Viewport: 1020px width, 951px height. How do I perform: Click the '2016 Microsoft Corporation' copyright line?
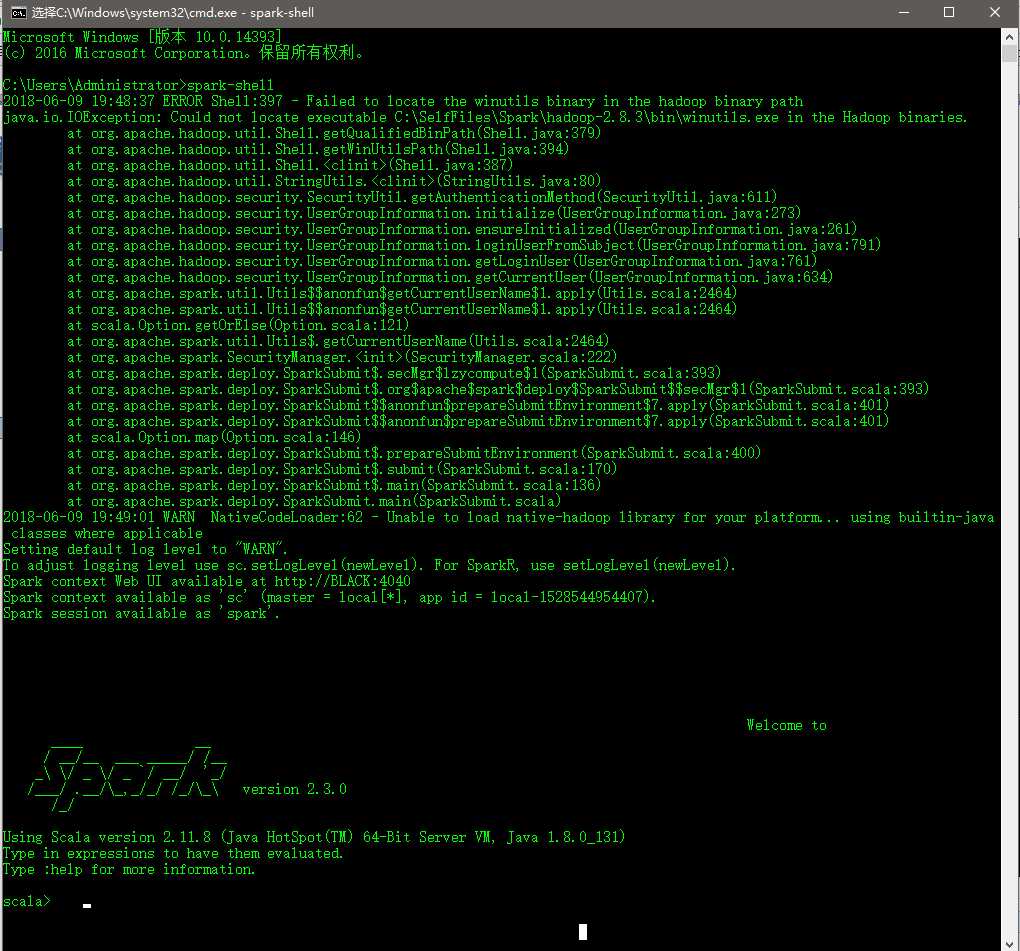183,53
